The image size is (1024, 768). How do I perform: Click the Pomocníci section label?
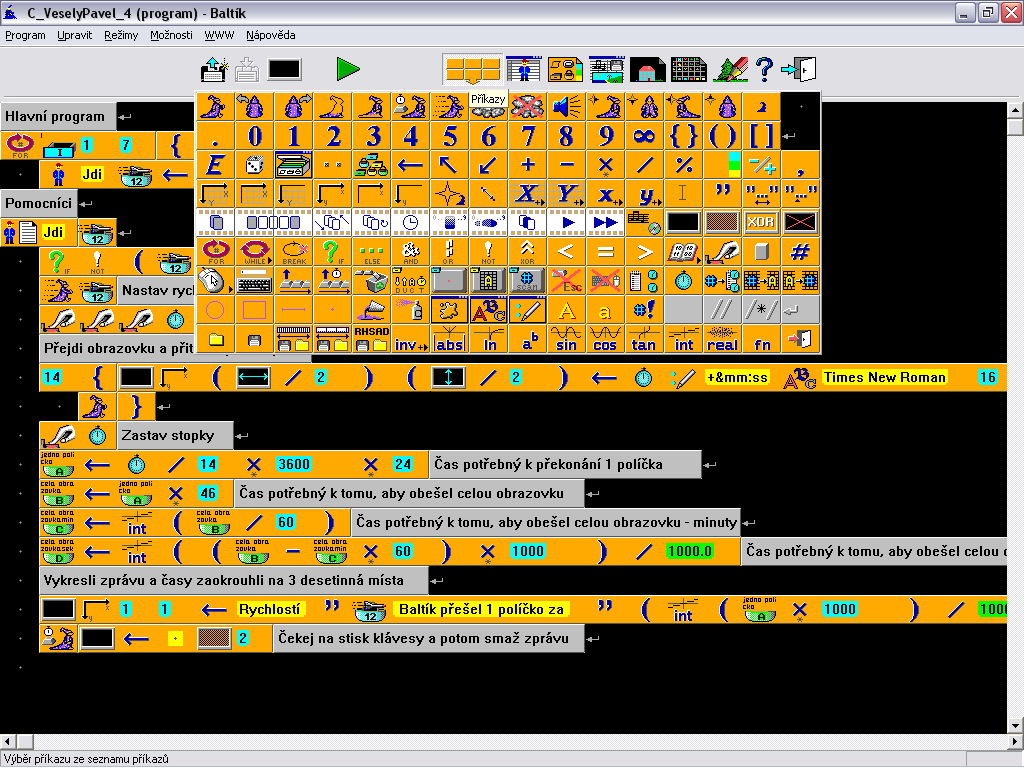point(38,204)
